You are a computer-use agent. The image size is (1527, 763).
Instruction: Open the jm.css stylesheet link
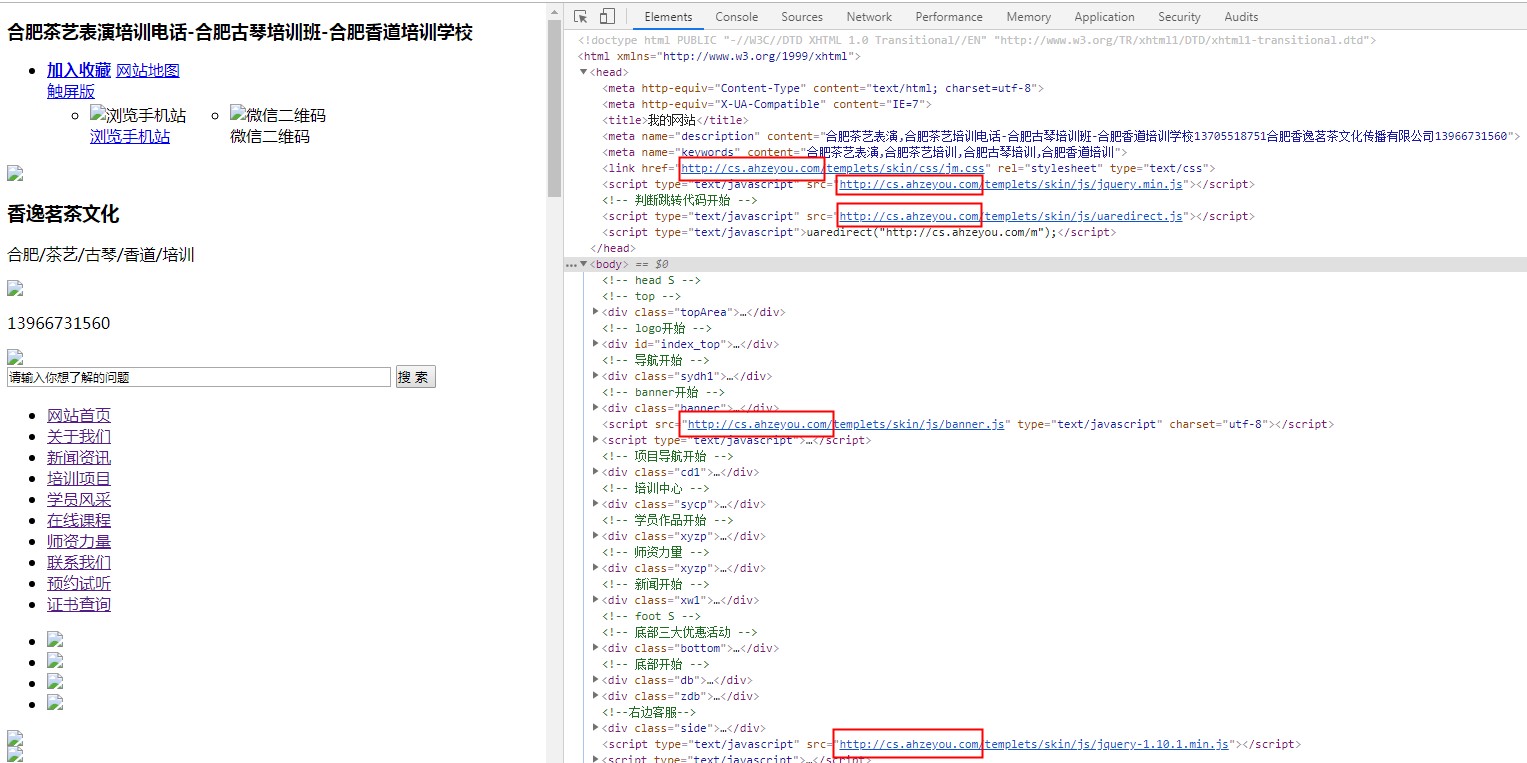tap(833, 168)
